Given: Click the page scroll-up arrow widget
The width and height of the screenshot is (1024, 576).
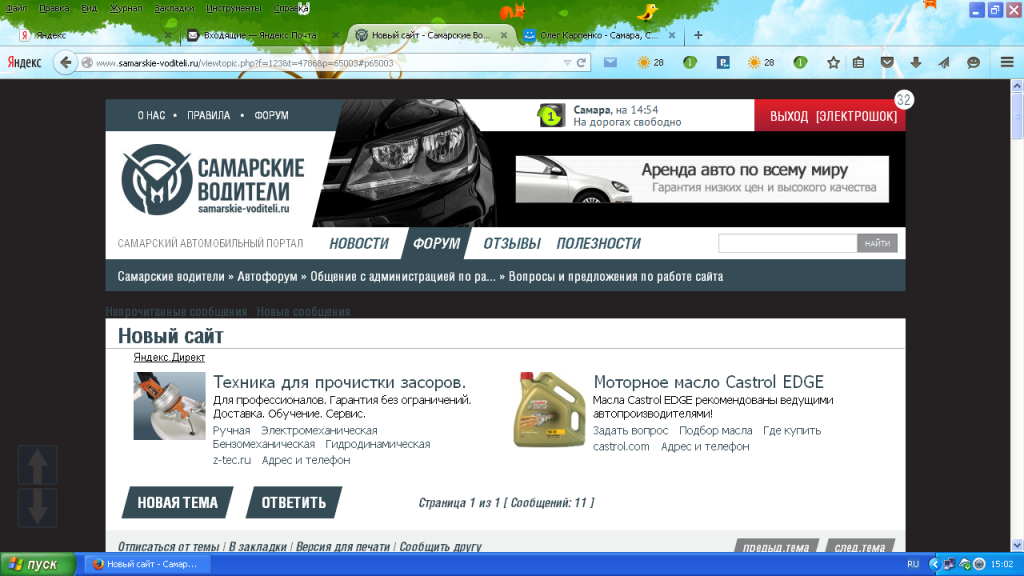Looking at the screenshot, I should (x=37, y=465).
